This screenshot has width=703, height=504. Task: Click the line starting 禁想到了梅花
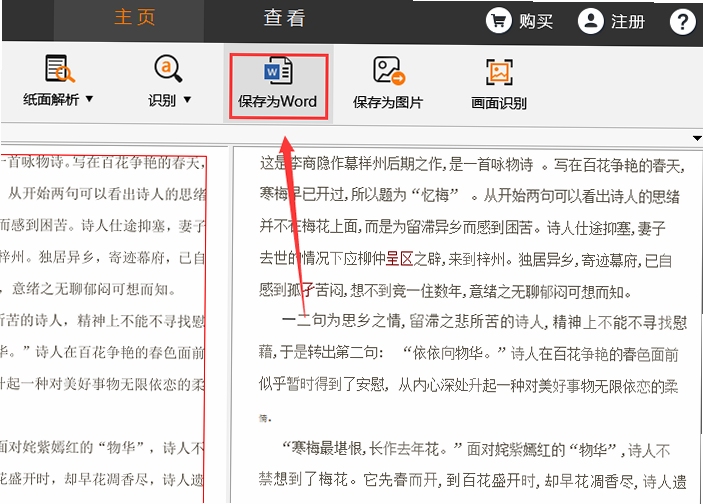(x=473, y=480)
